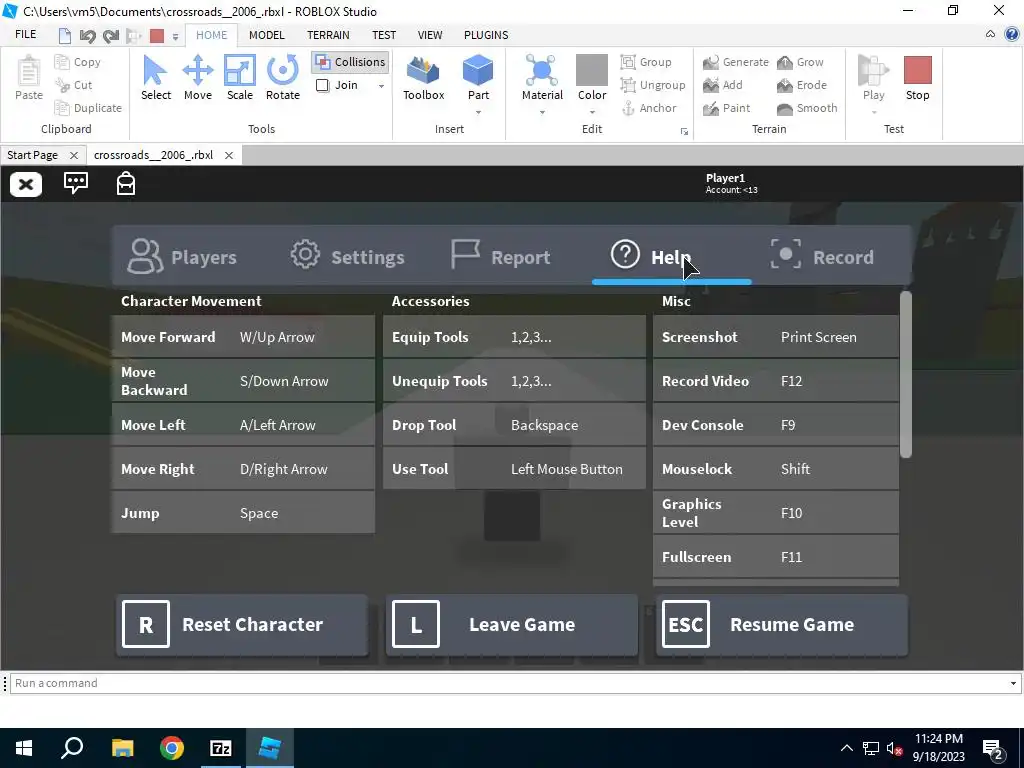
Task: Expand the Color dropdown arrow
Action: (x=592, y=112)
